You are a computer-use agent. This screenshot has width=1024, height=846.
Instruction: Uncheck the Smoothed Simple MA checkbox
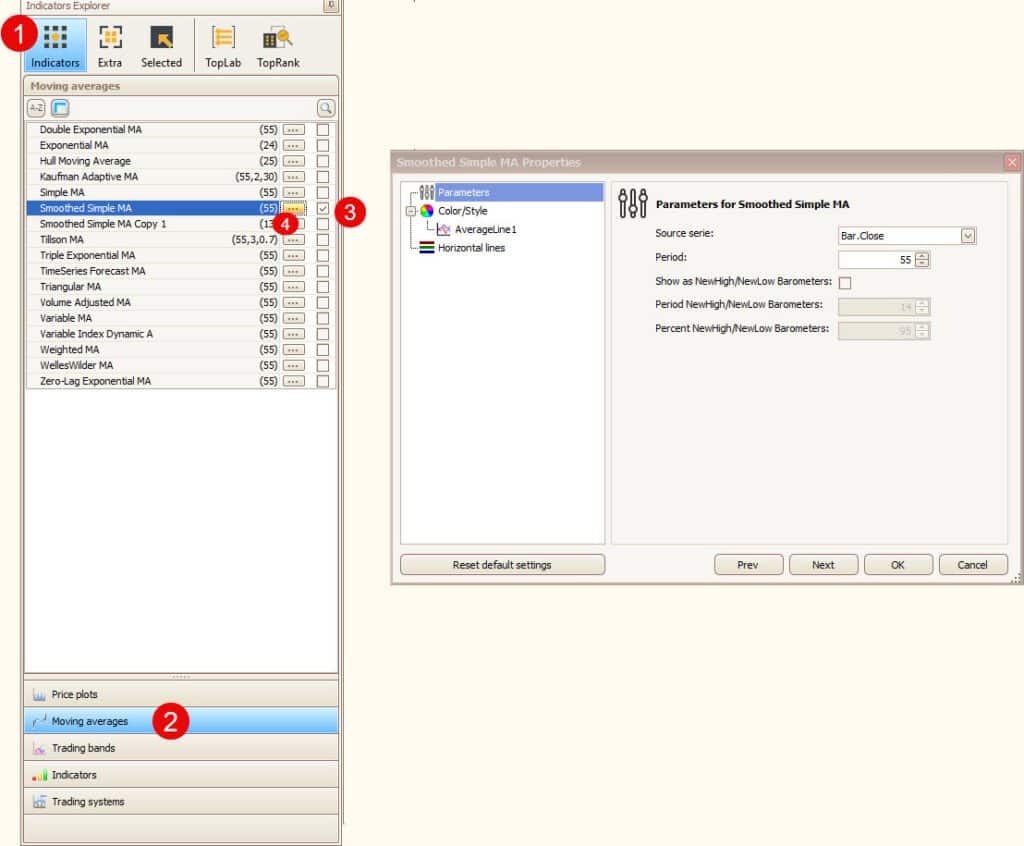click(322, 208)
